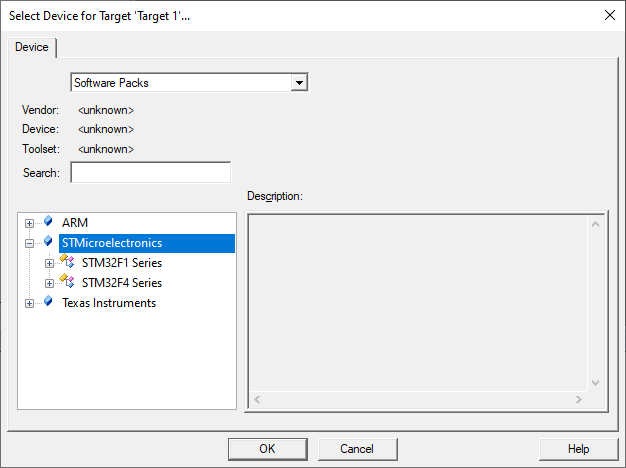
Task: Click into the Search input field
Action: click(151, 173)
